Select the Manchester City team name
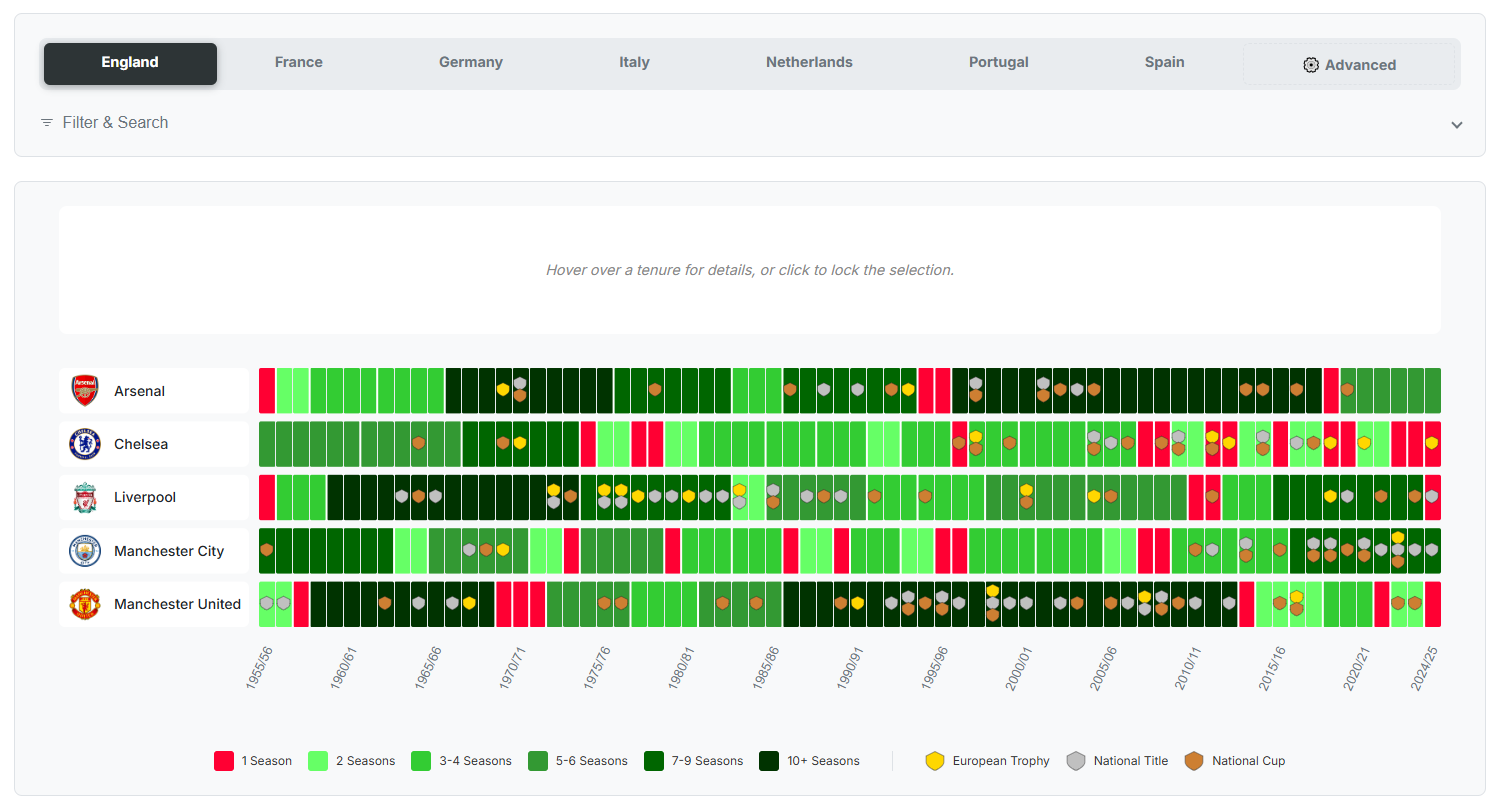 169,551
